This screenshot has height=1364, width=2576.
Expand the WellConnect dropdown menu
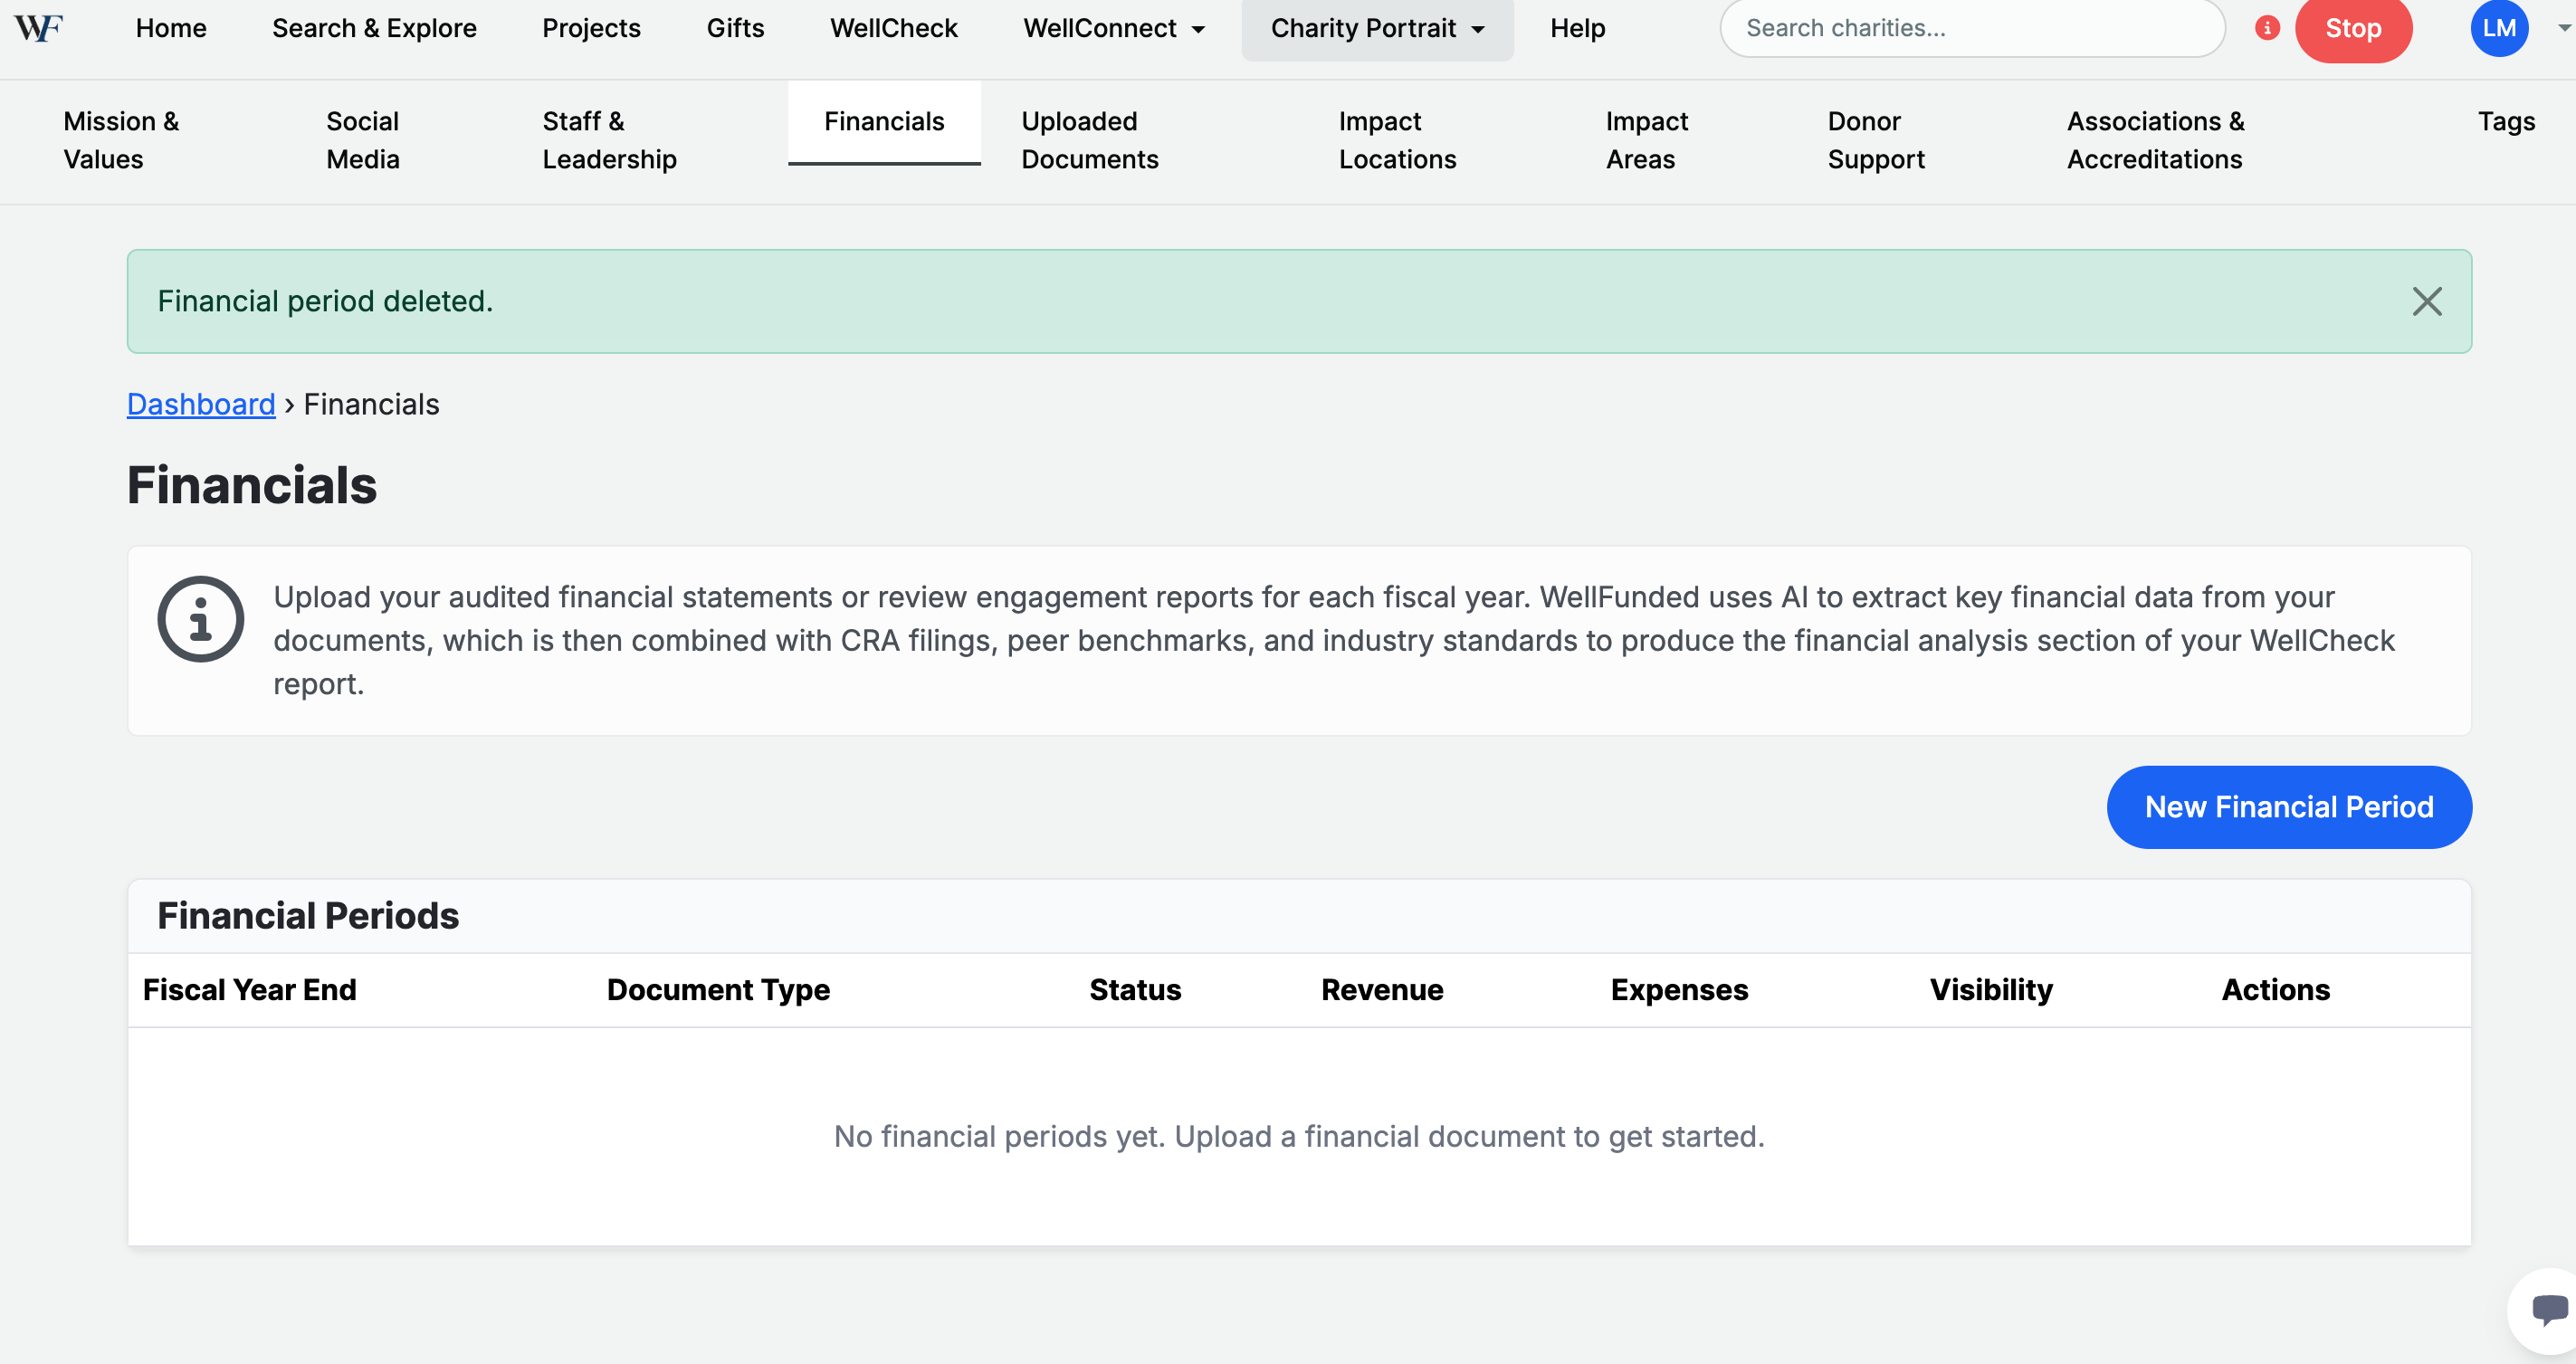tap(1113, 28)
